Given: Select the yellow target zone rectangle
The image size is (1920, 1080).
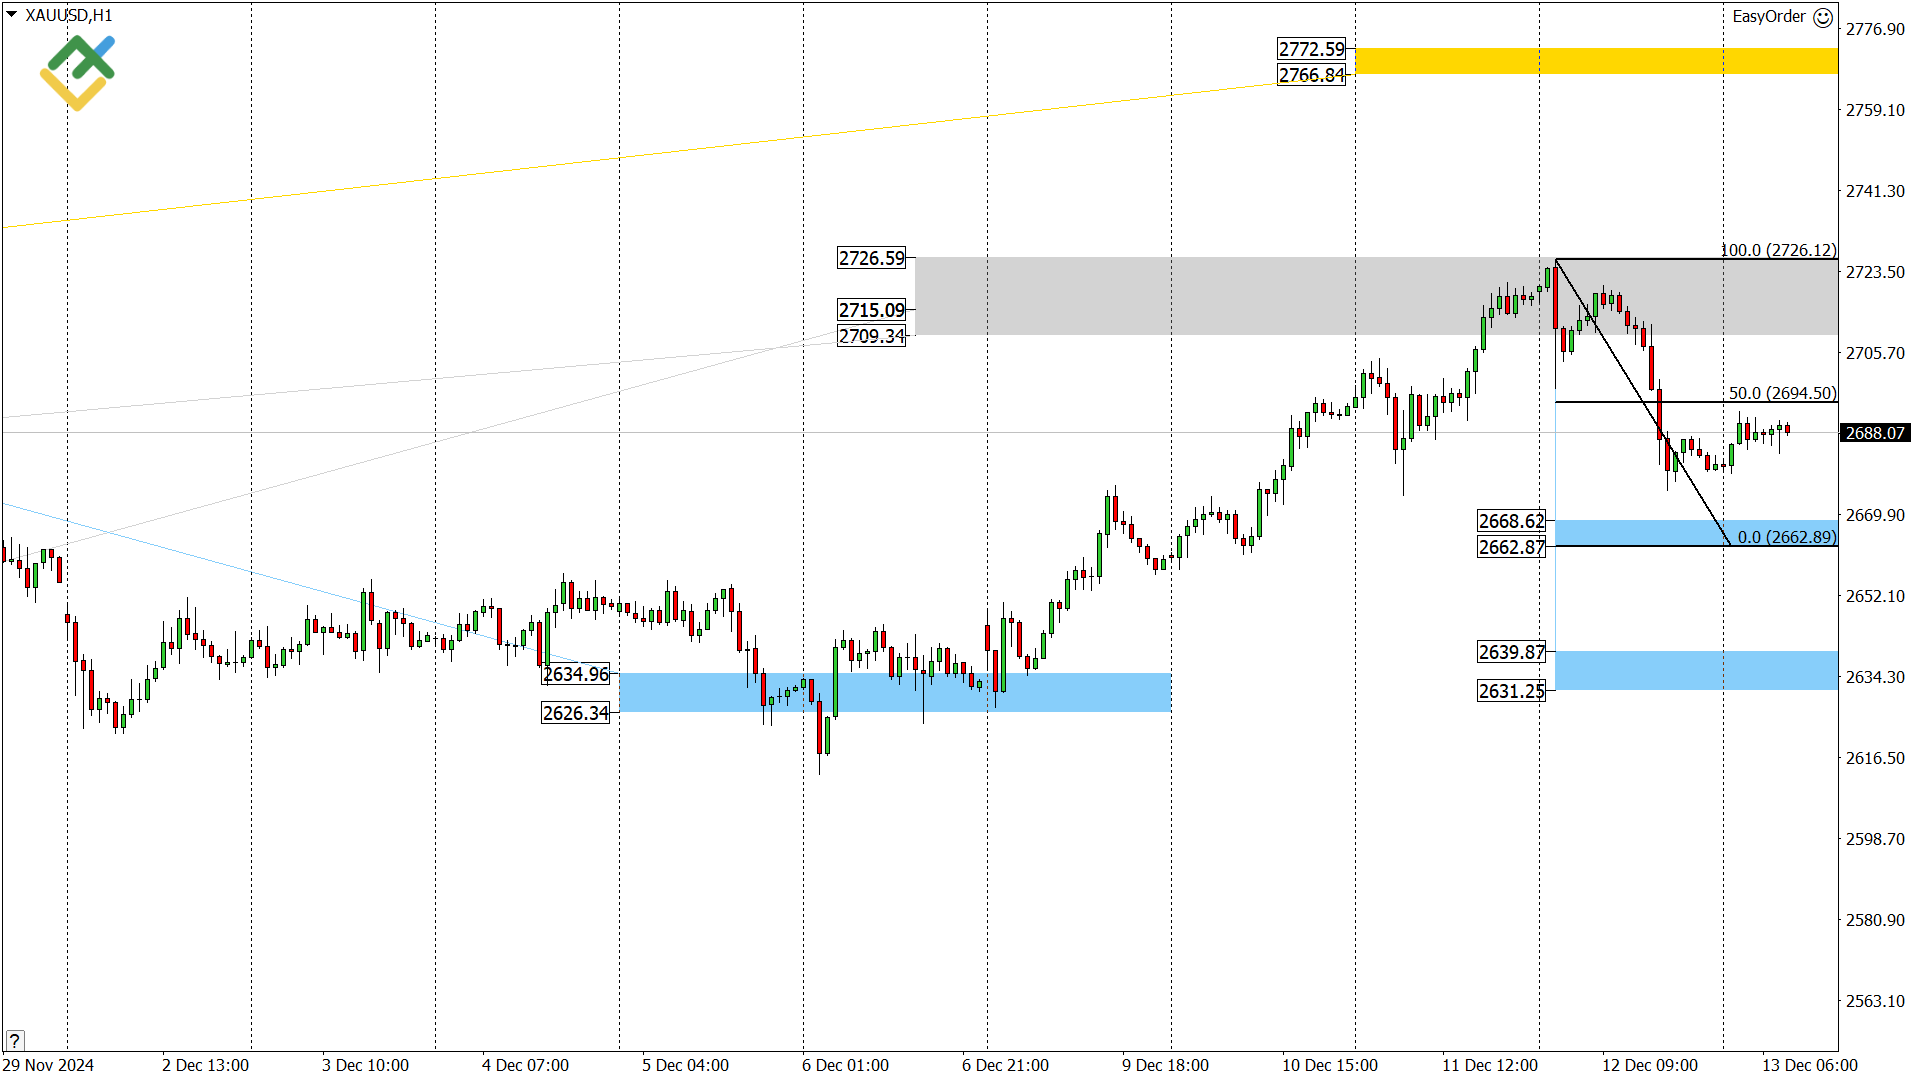Looking at the screenshot, I should (1595, 61).
